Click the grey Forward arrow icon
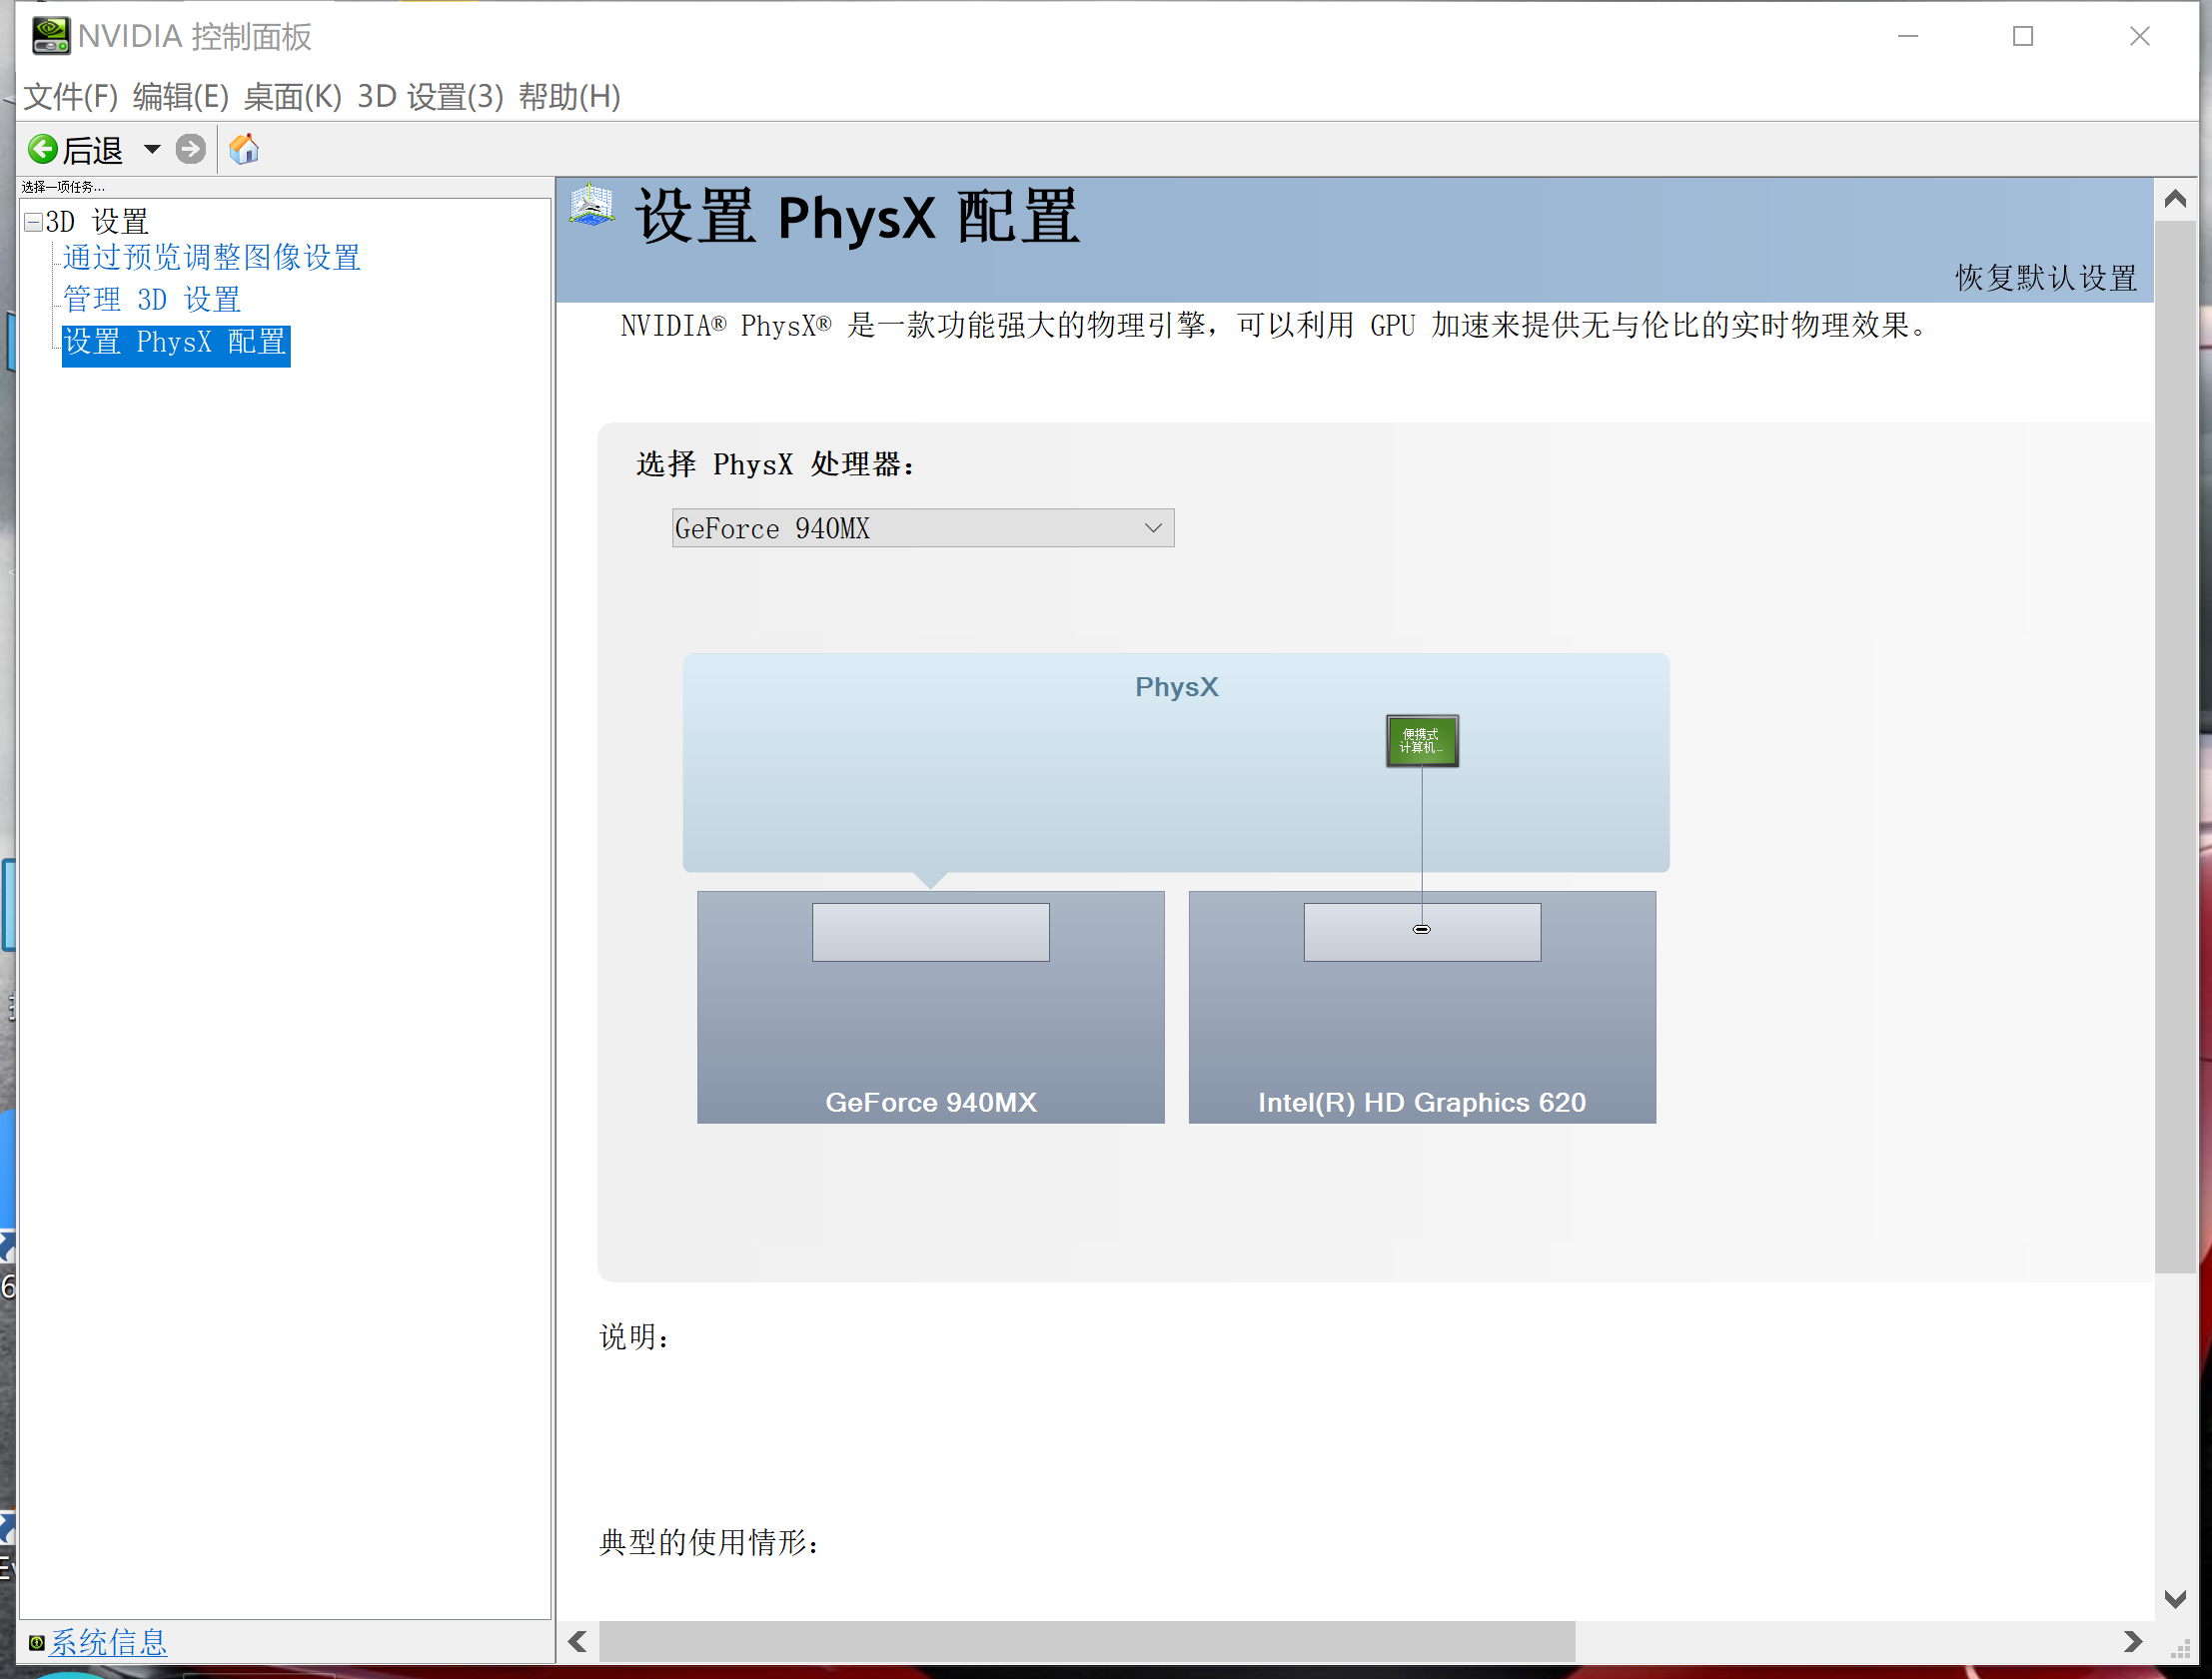The height and width of the screenshot is (1679, 2212). tap(191, 150)
